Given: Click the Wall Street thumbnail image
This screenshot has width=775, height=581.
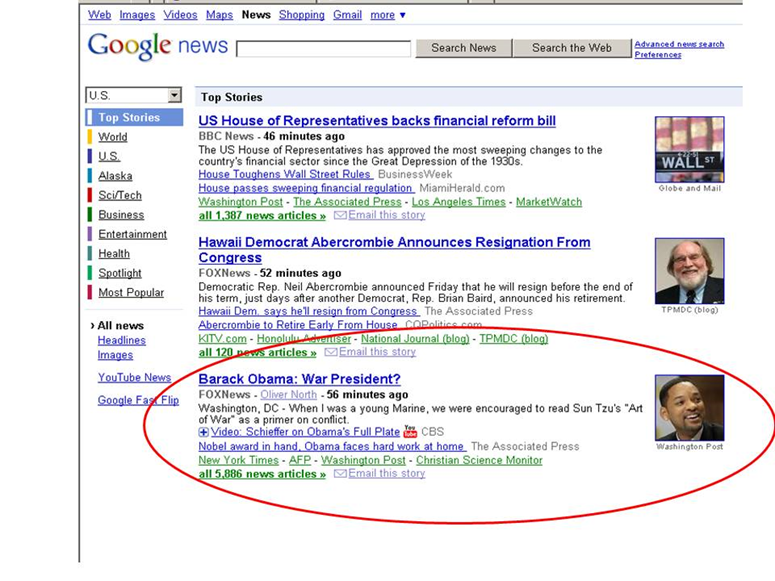Looking at the screenshot, I should tap(689, 149).
